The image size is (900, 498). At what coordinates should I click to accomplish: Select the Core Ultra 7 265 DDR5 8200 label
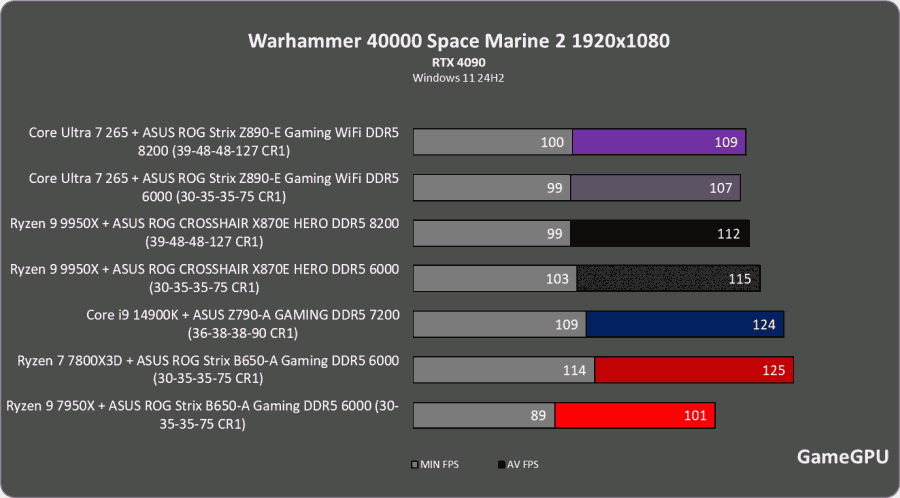pyautogui.click(x=214, y=142)
